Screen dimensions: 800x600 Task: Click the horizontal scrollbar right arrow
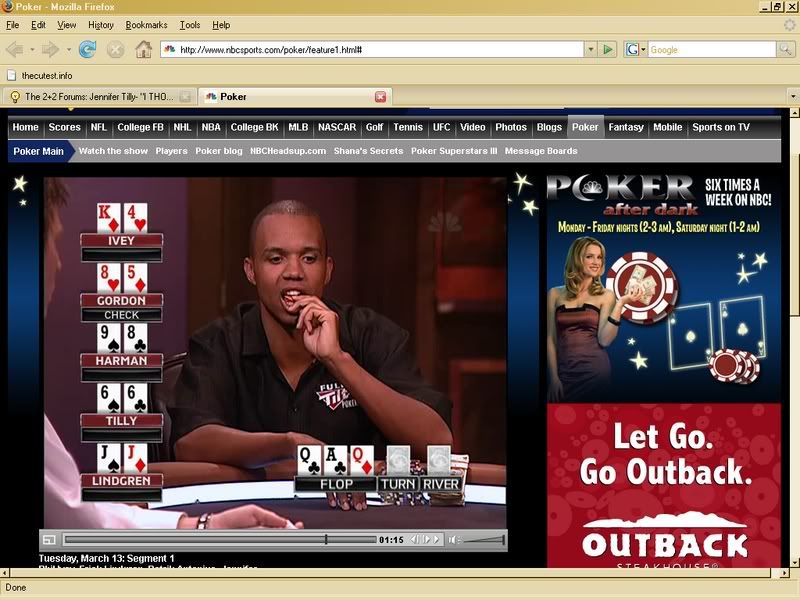tap(785, 573)
